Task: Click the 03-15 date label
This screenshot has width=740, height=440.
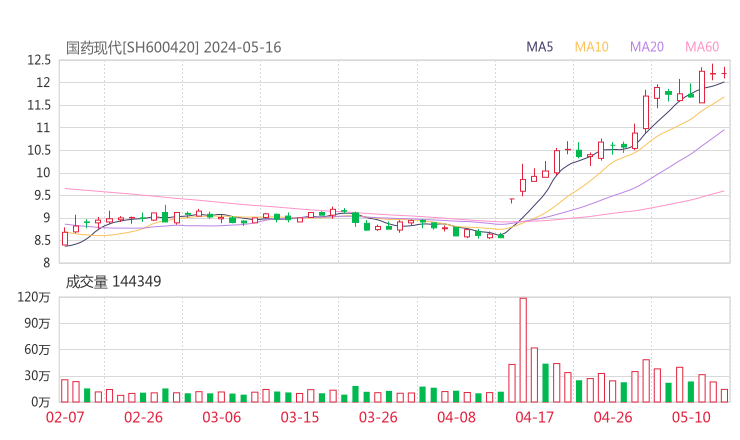Action: pyautogui.click(x=300, y=417)
